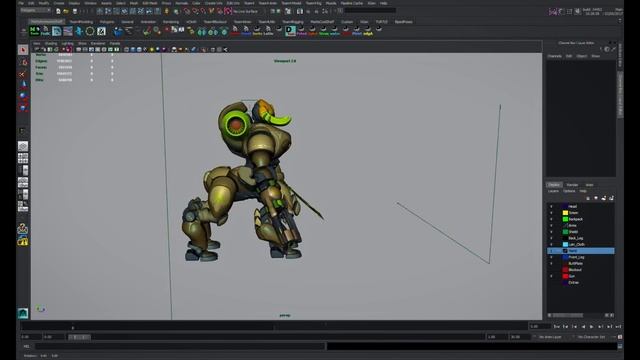Viewport: 640px width, 360px height.
Task: Toggle visibility of Arms layer
Action: click(551, 225)
